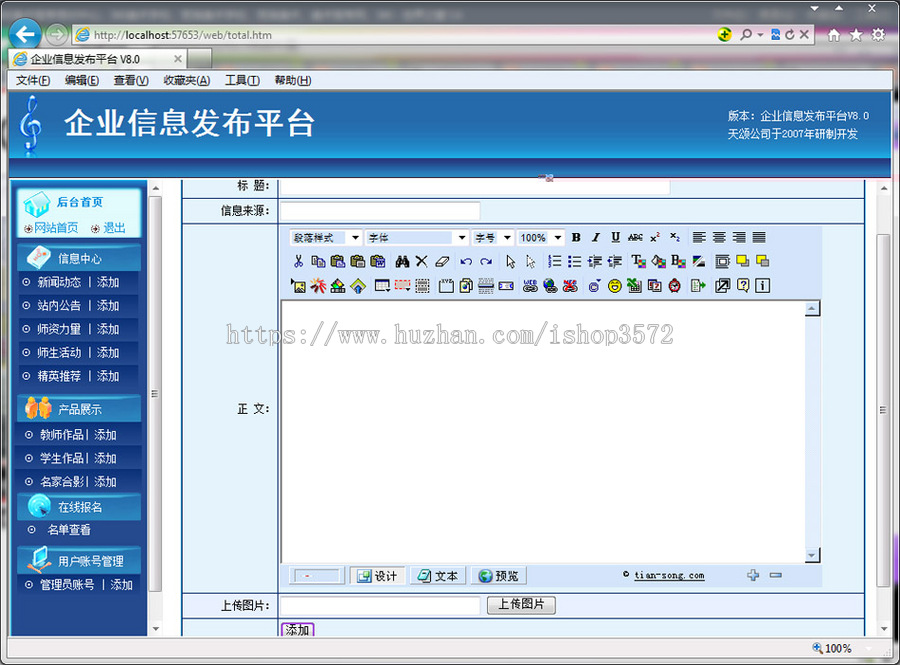The width and height of the screenshot is (900, 665).
Task: Clear formatting with eraser icon
Action: tap(441, 262)
